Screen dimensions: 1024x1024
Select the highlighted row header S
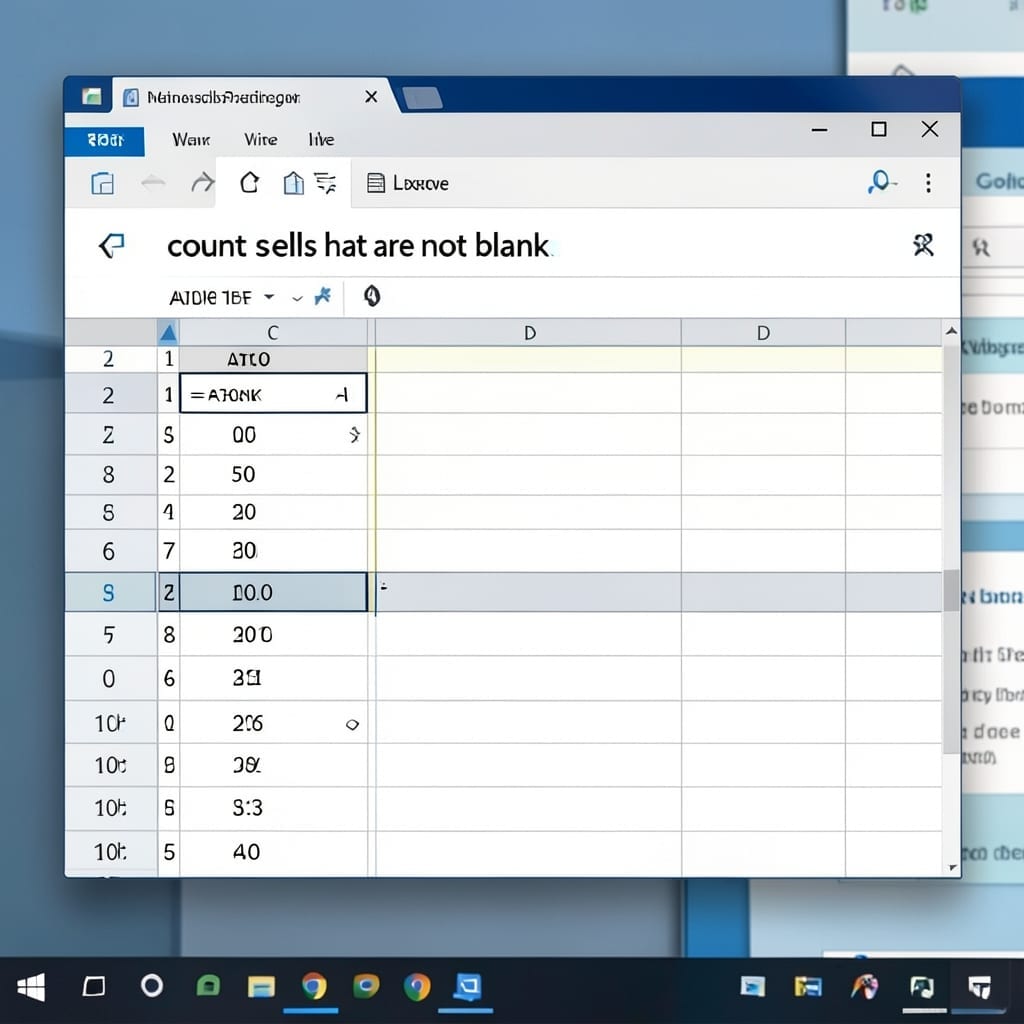tap(110, 592)
